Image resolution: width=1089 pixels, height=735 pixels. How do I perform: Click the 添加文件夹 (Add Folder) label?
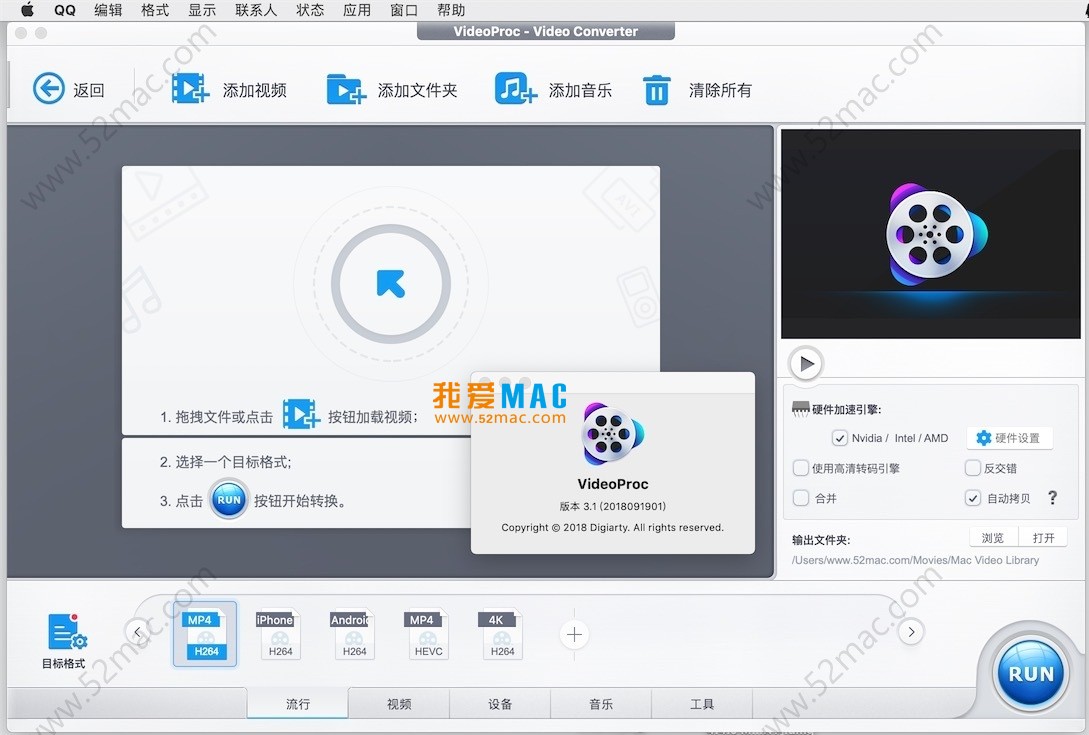[x=417, y=90]
